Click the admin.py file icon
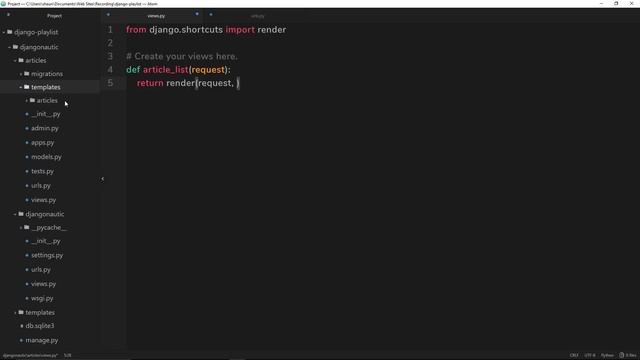Viewport: 640px width, 360px height. pyautogui.click(x=27, y=128)
